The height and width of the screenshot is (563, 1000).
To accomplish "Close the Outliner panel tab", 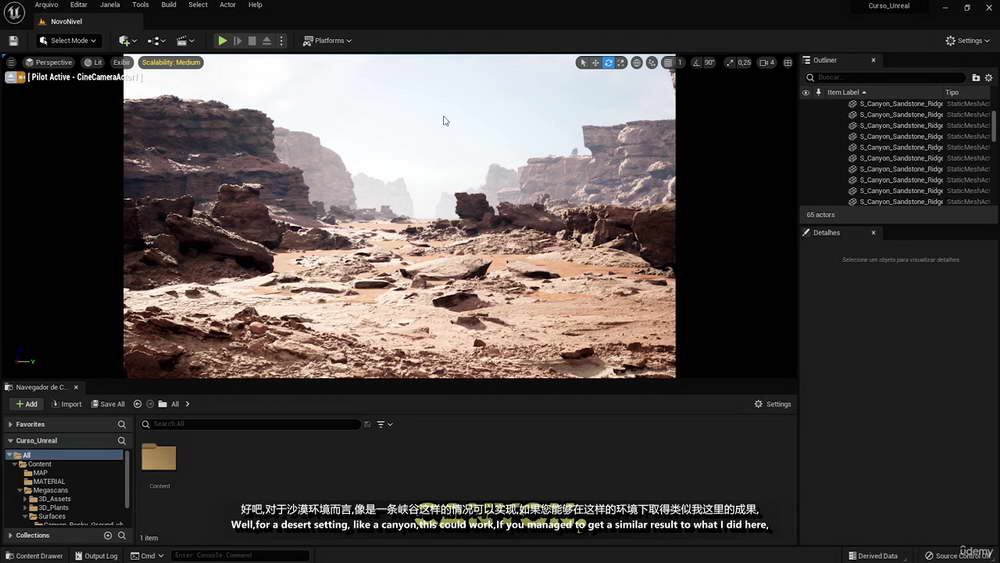I will 874,61.
